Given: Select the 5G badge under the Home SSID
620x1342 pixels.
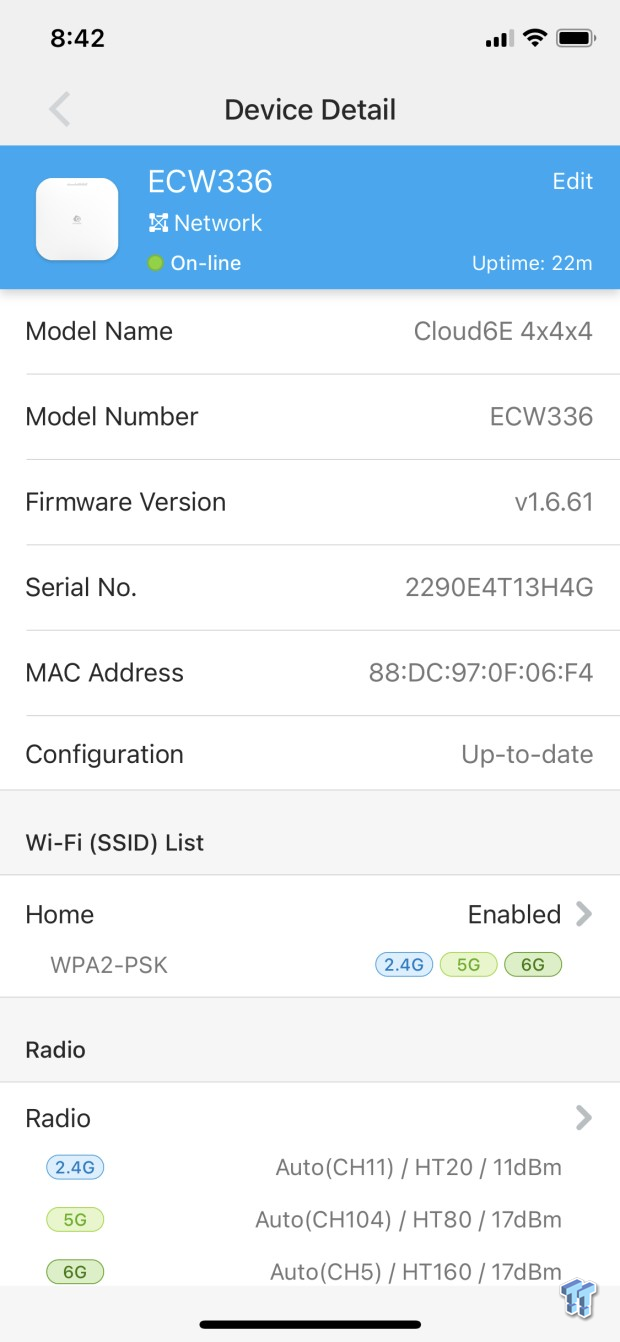Looking at the screenshot, I should (x=468, y=964).
